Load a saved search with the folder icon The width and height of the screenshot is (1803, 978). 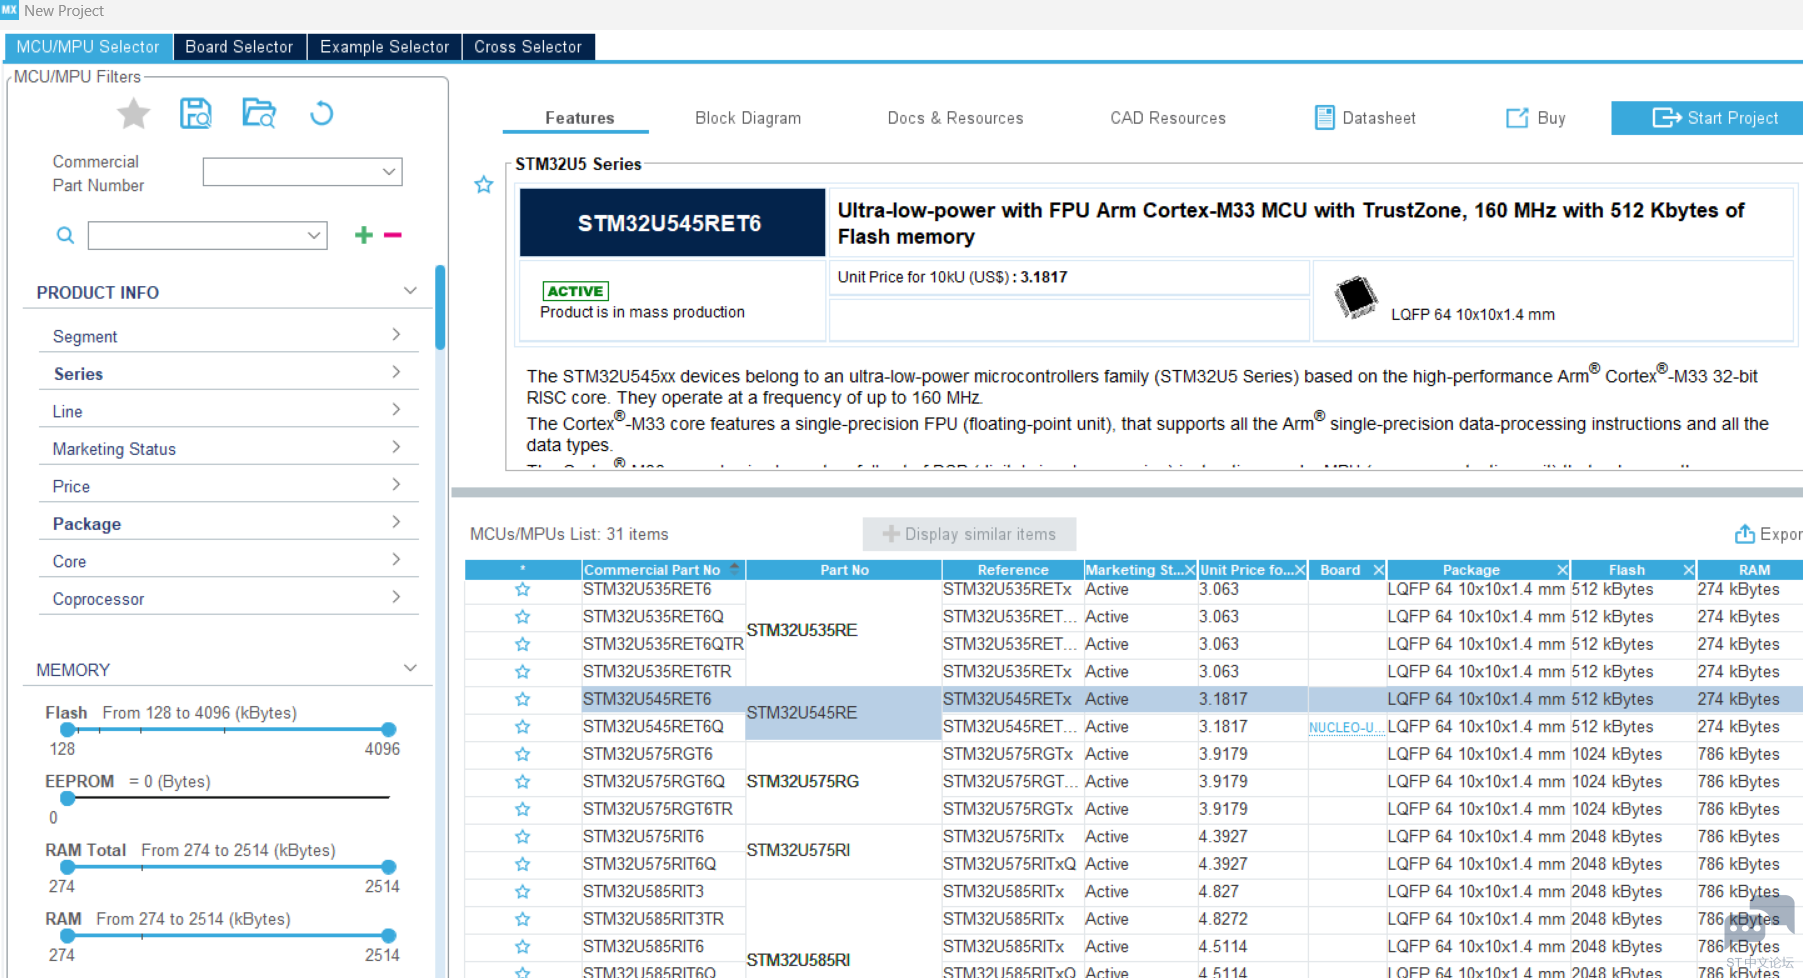point(259,114)
